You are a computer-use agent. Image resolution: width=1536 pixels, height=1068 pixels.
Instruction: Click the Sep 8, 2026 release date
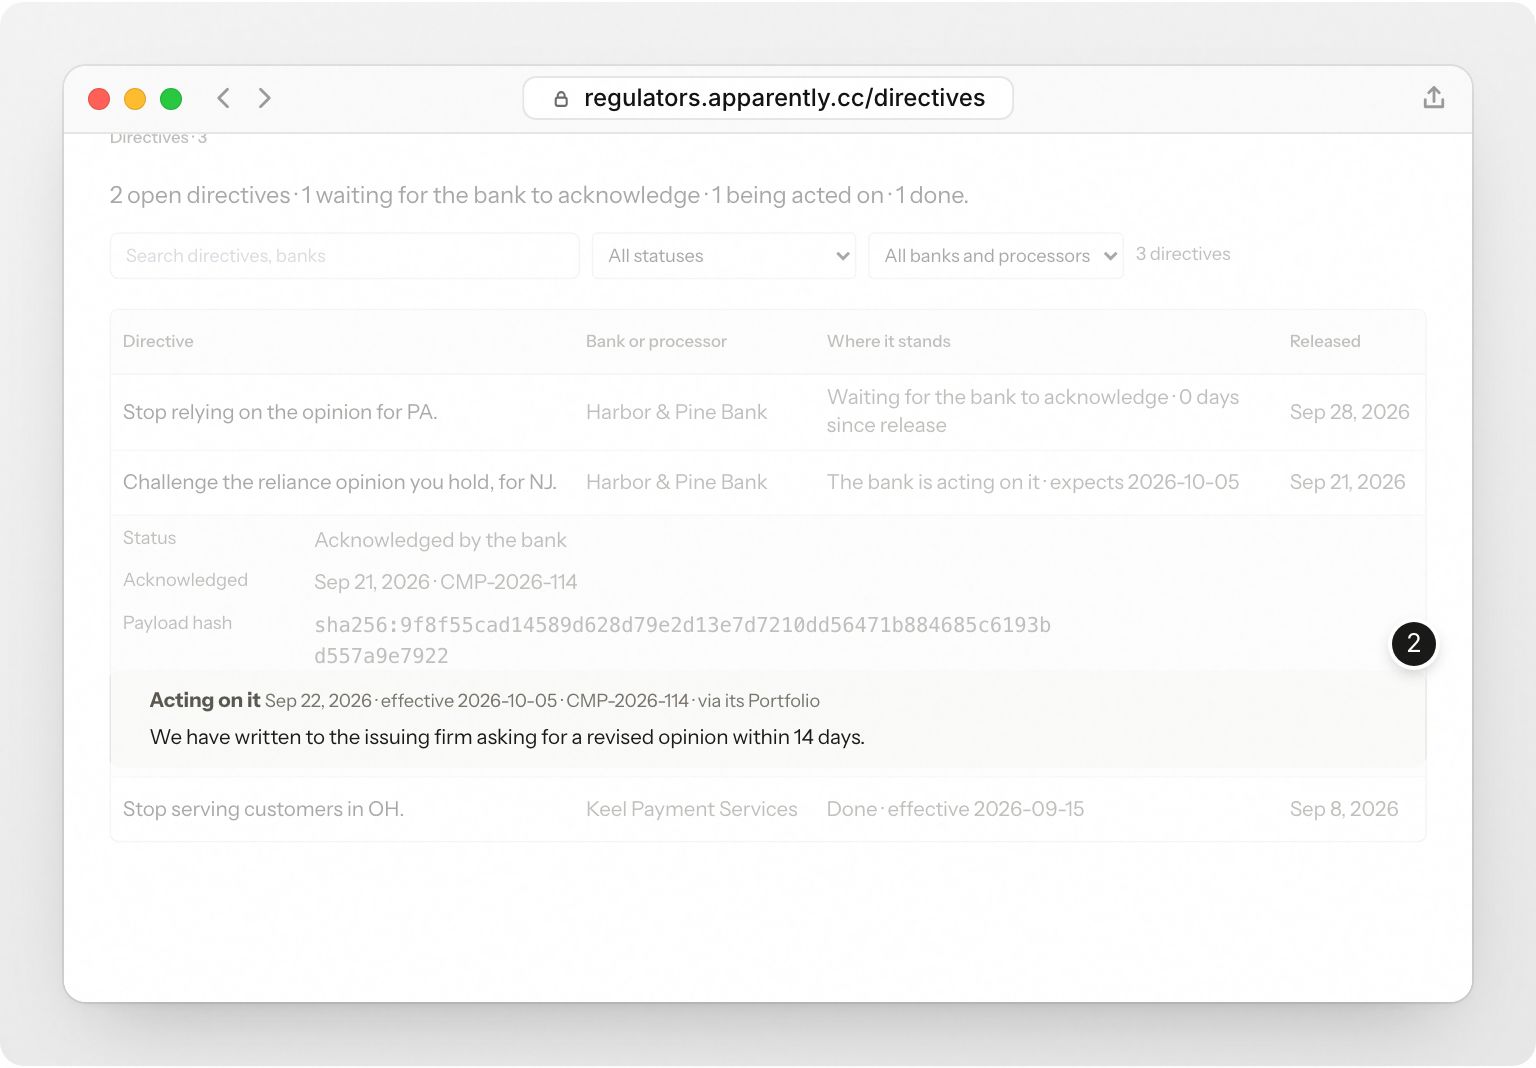[1344, 809]
